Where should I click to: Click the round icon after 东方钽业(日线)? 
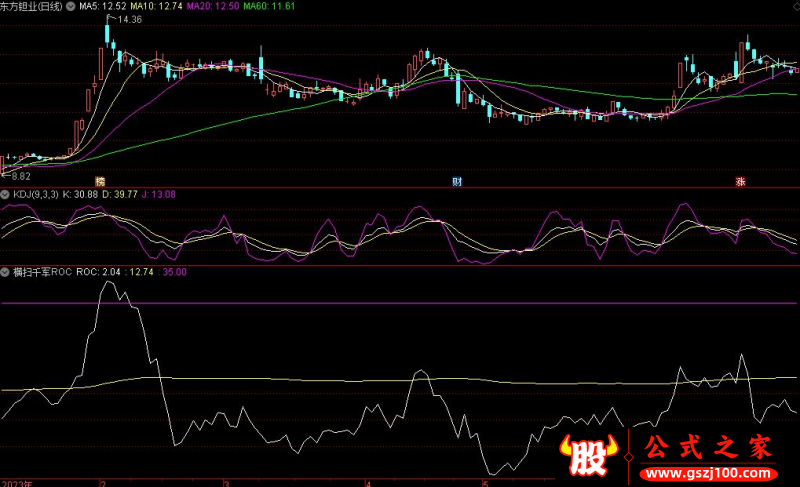[x=69, y=6]
